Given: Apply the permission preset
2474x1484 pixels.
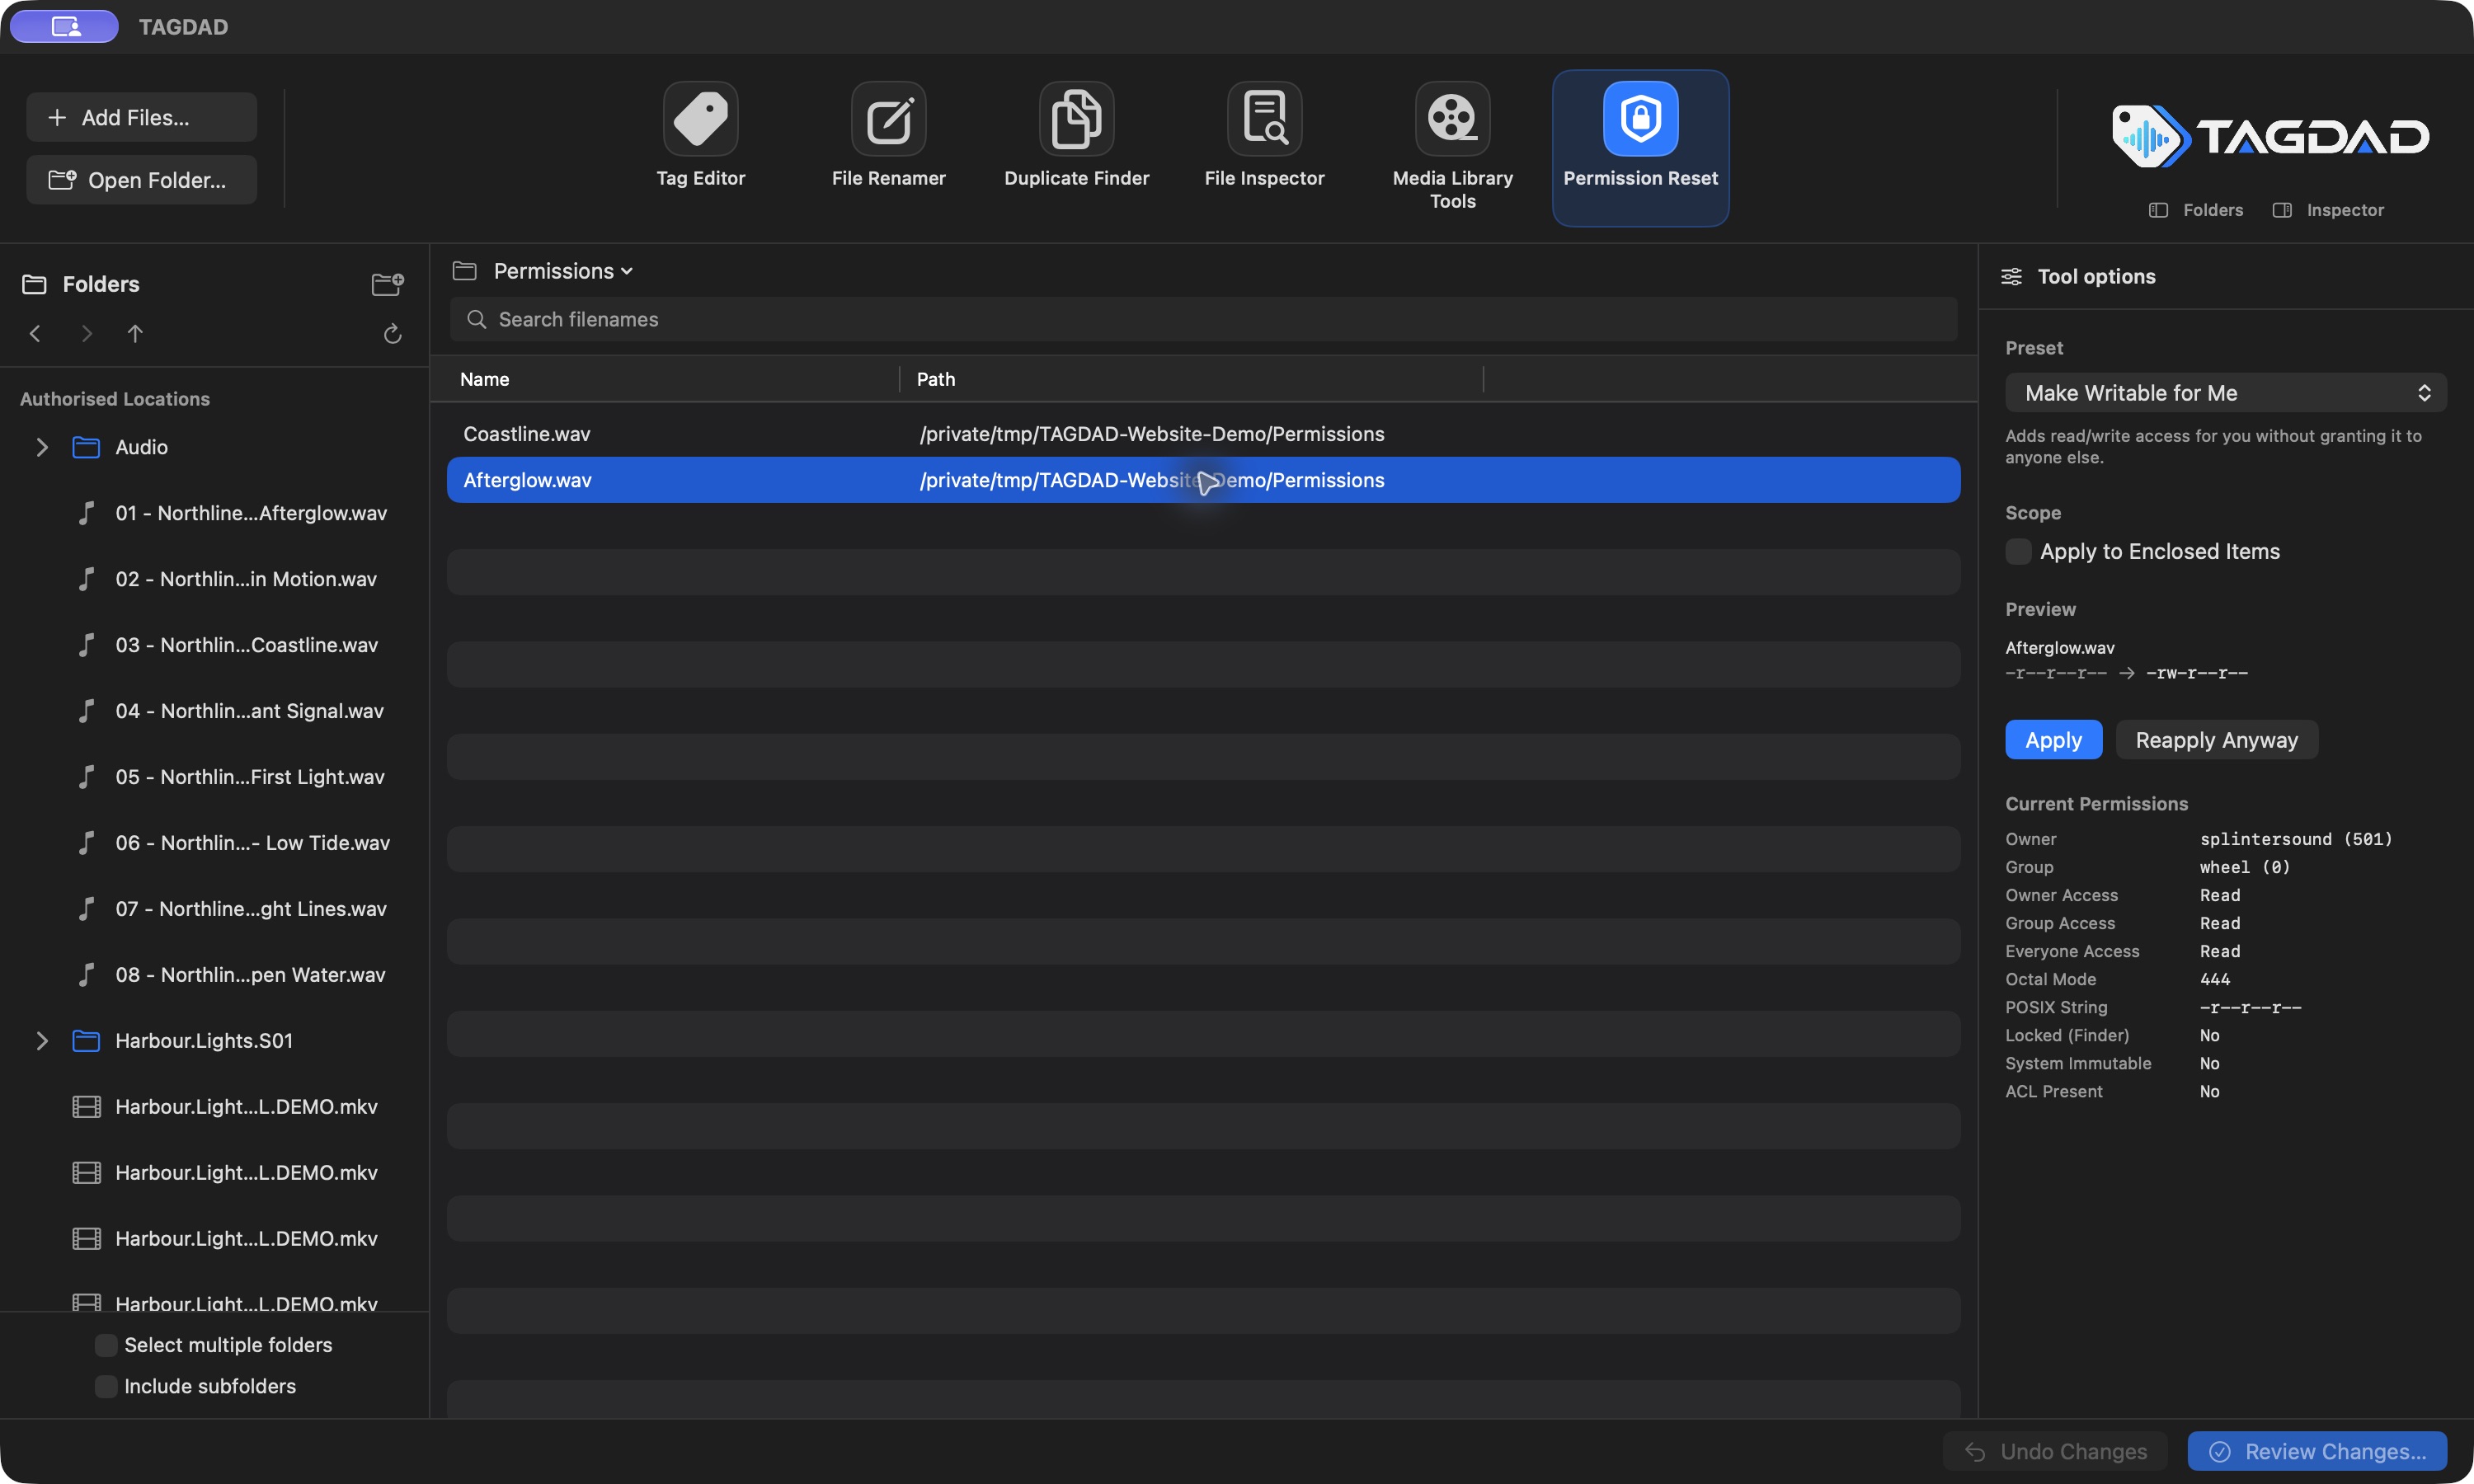Looking at the screenshot, I should point(2053,740).
